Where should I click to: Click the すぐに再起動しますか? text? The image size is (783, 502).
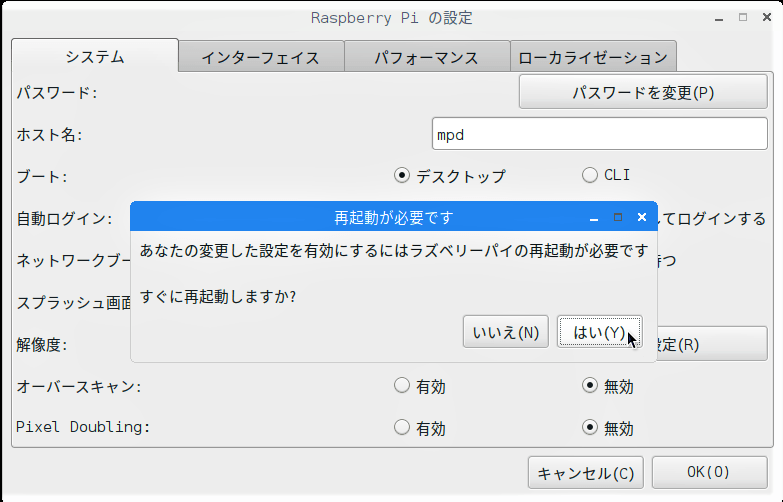pos(218,297)
